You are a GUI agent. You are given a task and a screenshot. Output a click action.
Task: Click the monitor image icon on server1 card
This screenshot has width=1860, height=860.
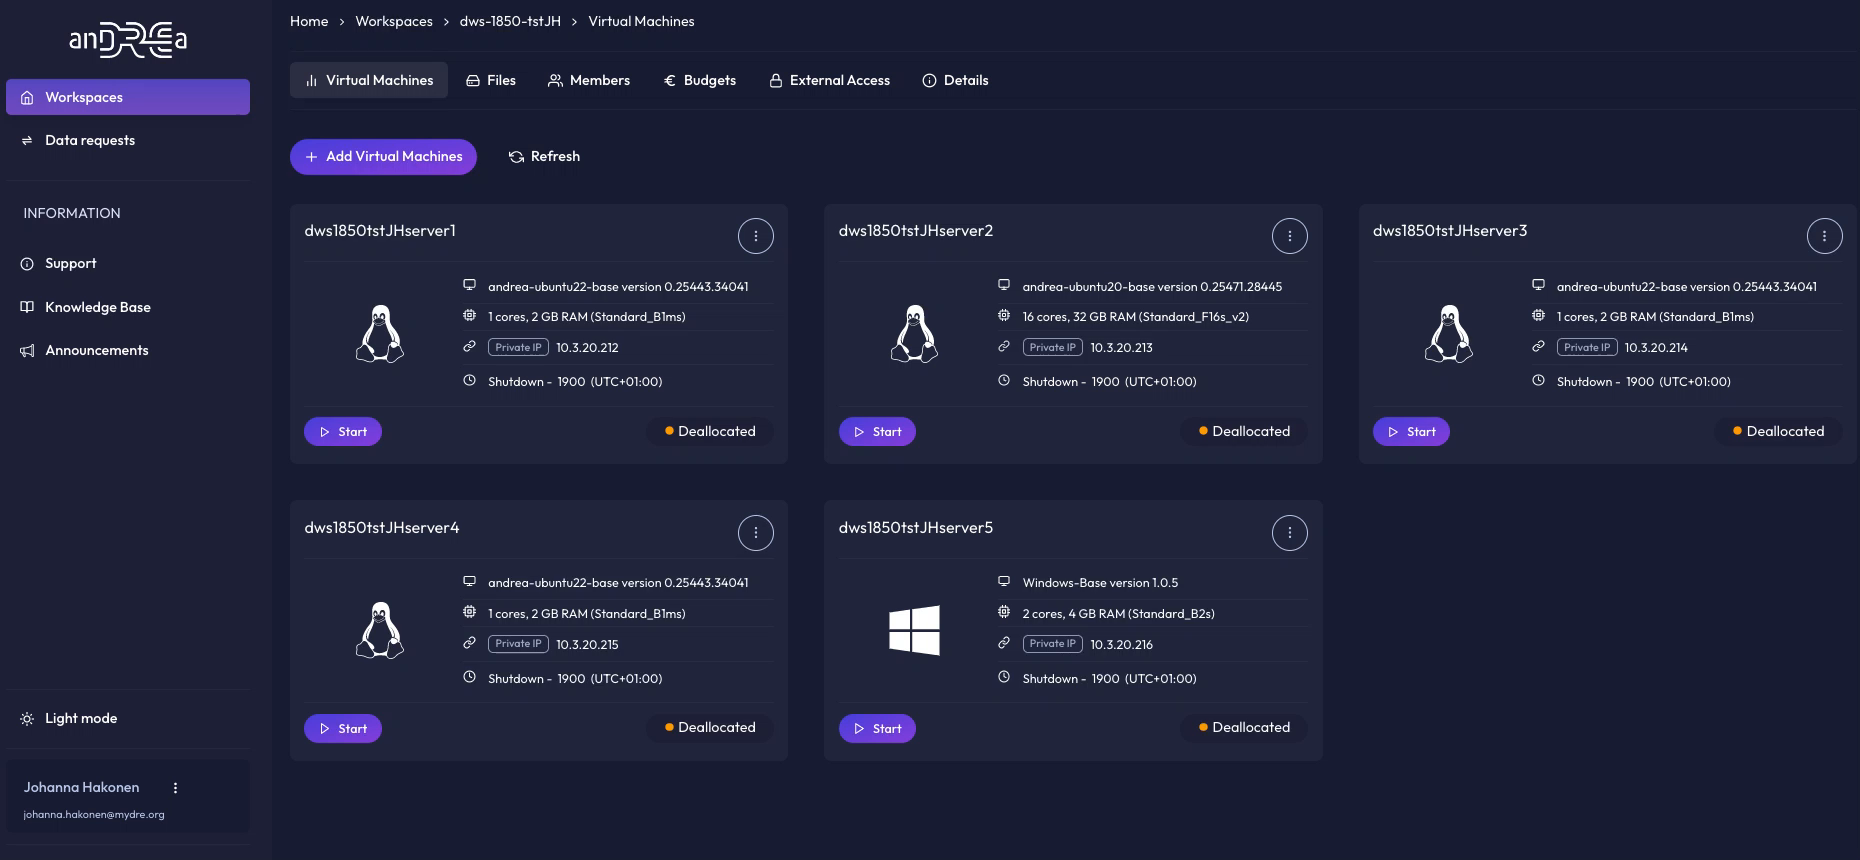click(469, 285)
